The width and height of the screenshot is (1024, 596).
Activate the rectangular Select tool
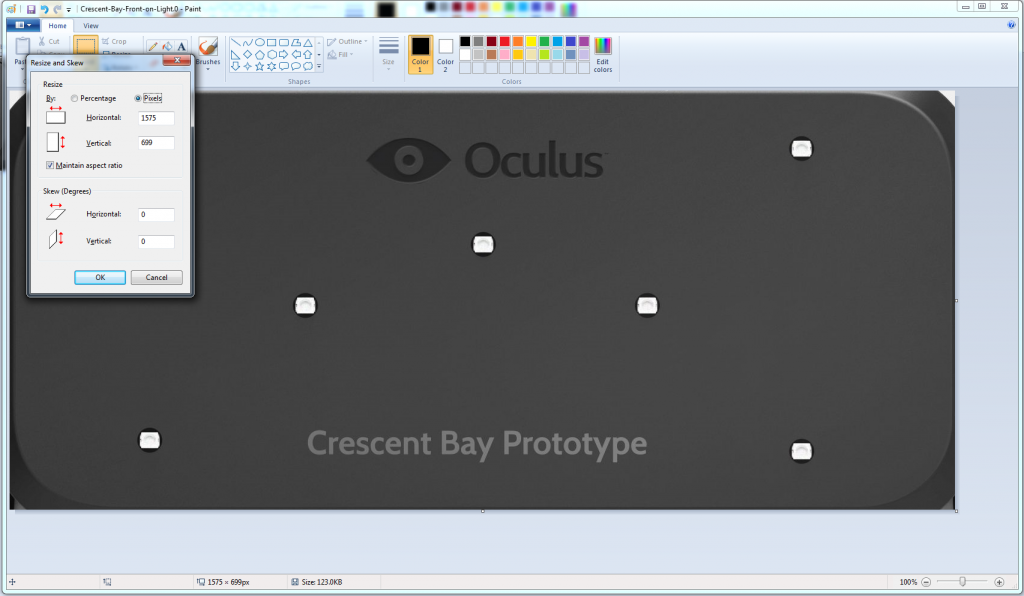[x=86, y=46]
